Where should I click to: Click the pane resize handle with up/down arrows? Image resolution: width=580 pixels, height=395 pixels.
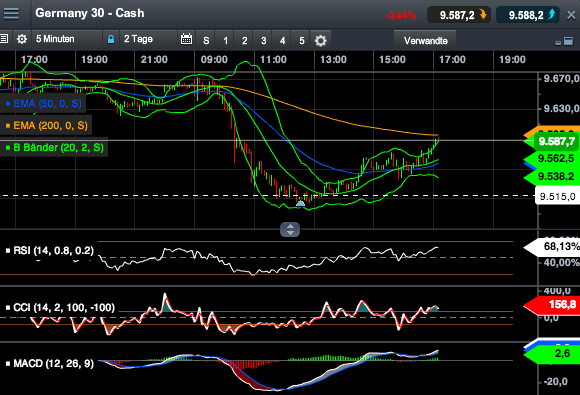(x=290, y=229)
